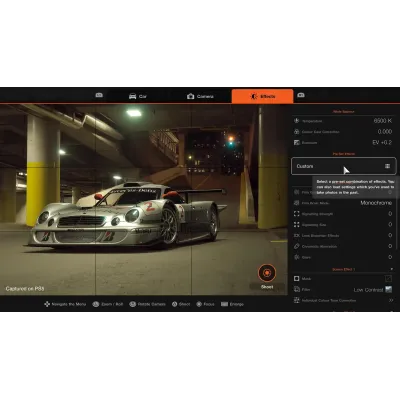
Task: Expand Individual Colour Tone Correction chevrons
Action: (390, 300)
